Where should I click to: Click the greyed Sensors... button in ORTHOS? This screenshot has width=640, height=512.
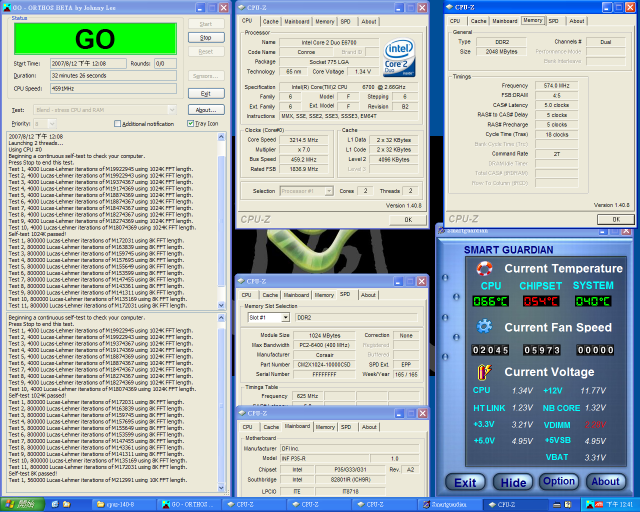click(206, 76)
